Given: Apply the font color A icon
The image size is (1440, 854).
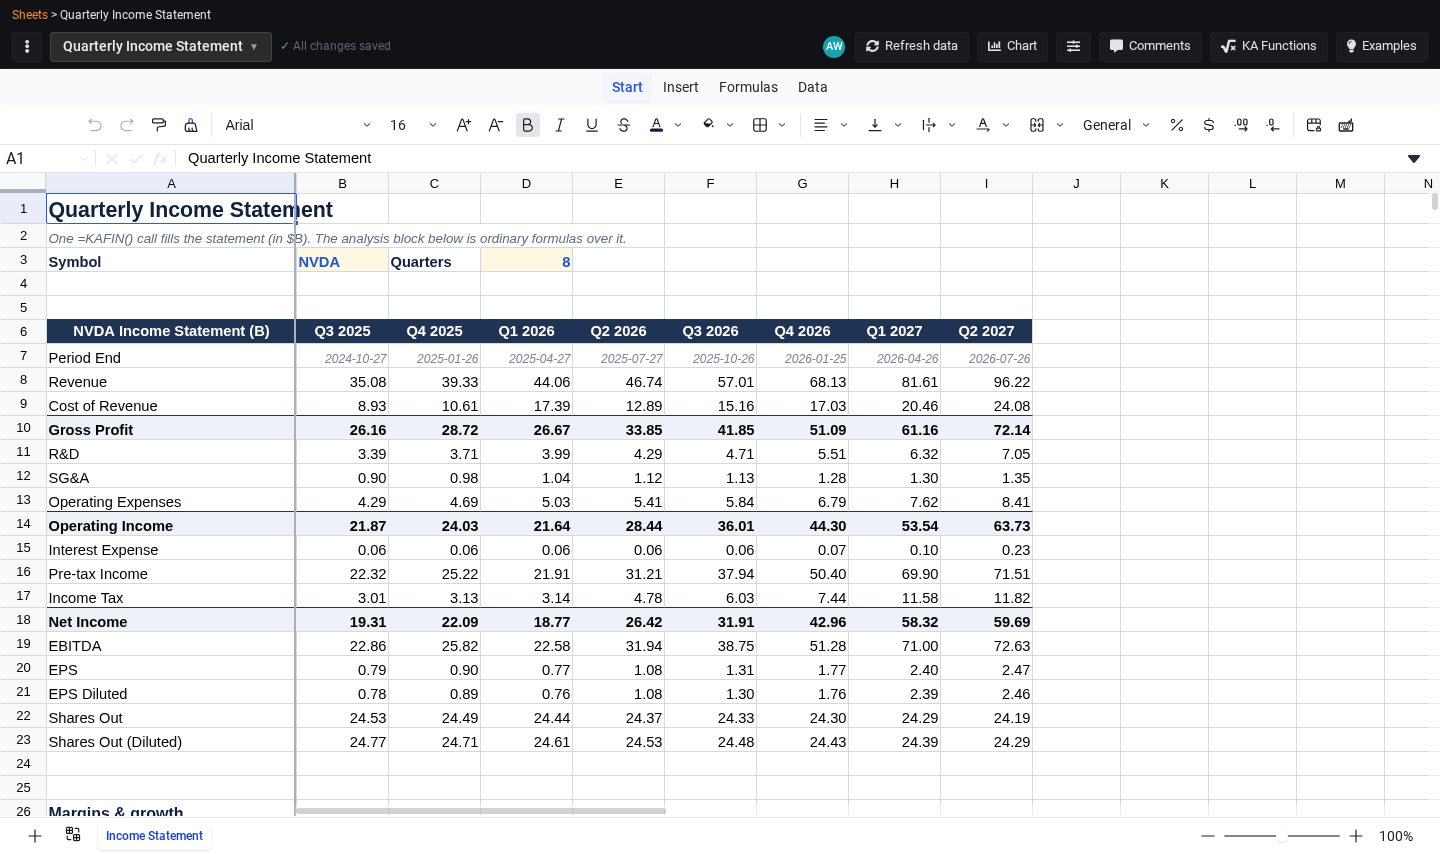Looking at the screenshot, I should [656, 125].
